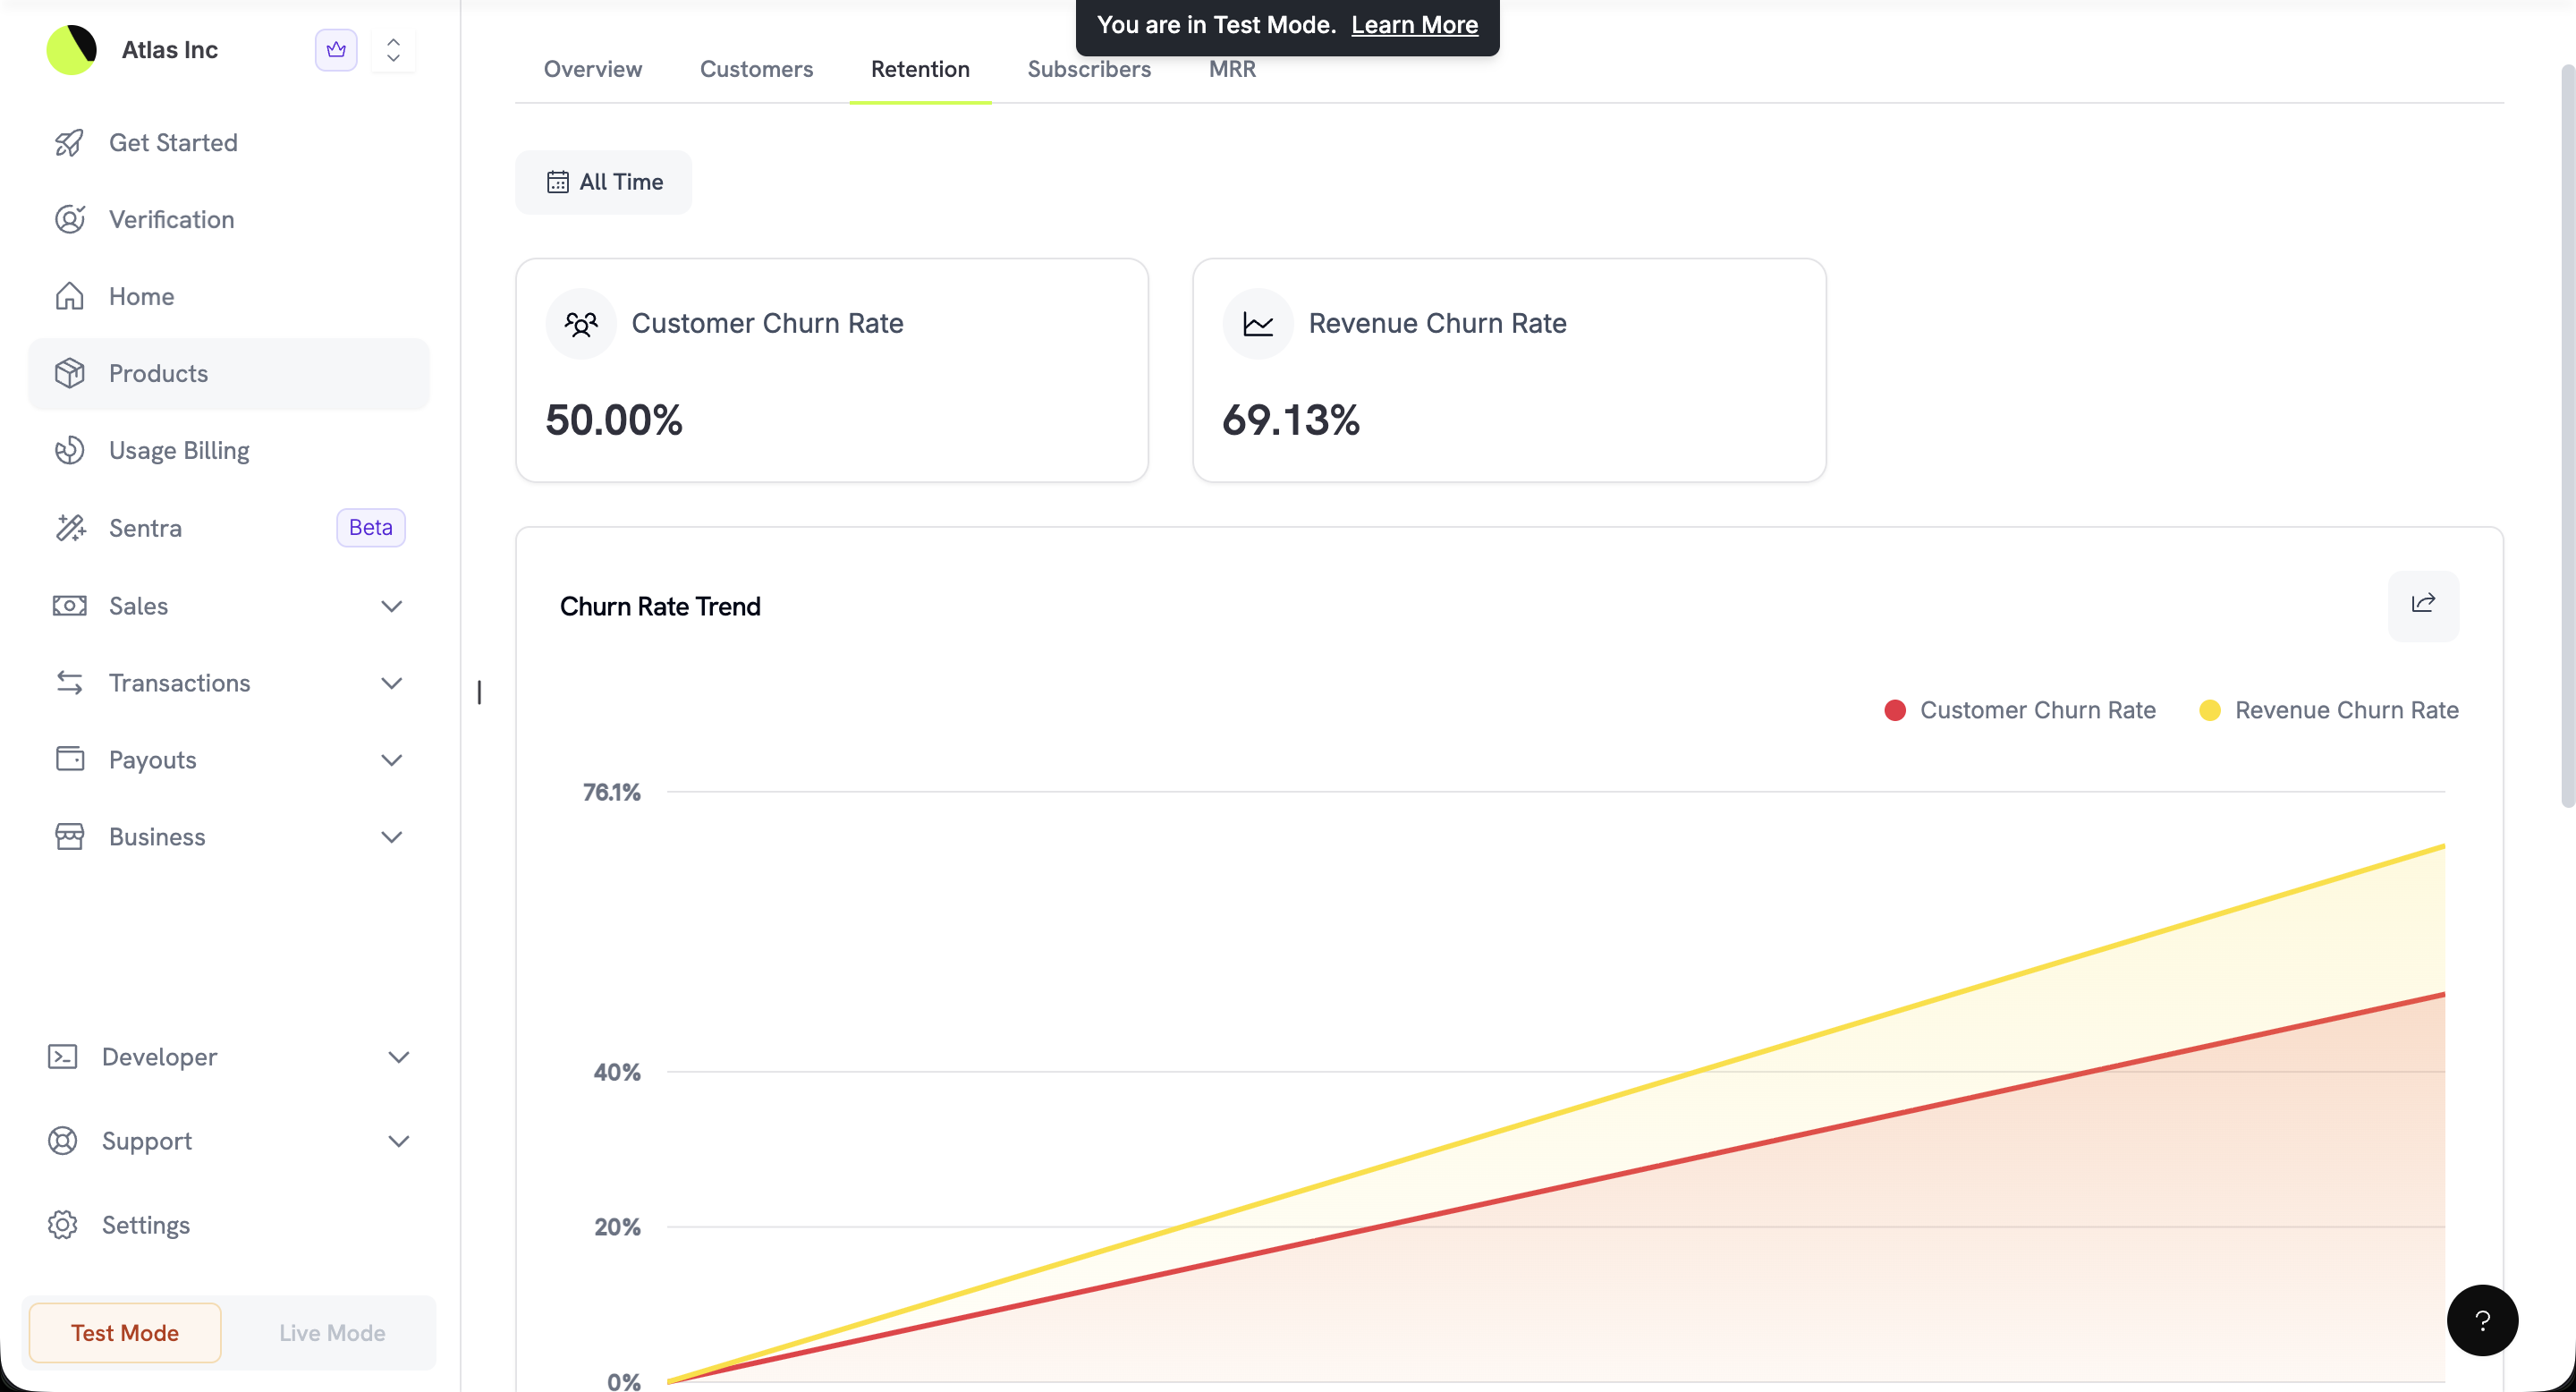This screenshot has height=1392, width=2576.
Task: Open Sentra from the sidebar
Action: pos(145,528)
